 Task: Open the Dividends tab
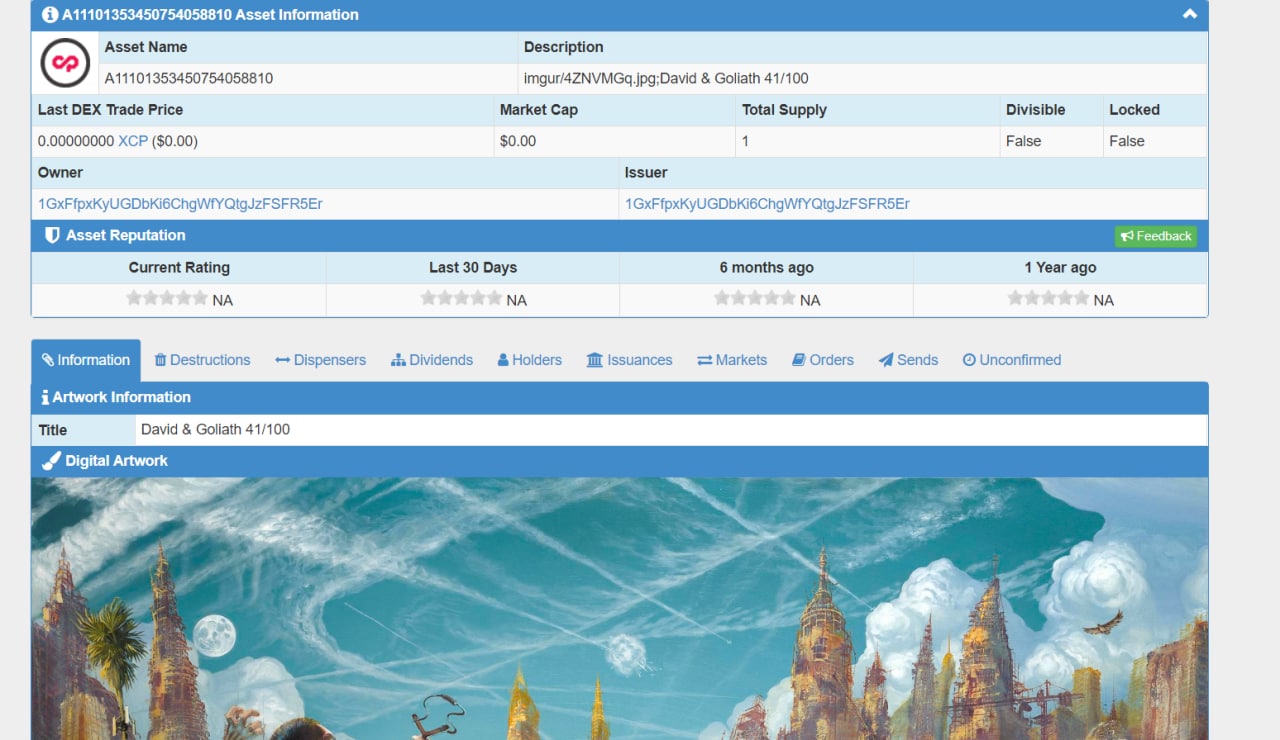point(432,360)
